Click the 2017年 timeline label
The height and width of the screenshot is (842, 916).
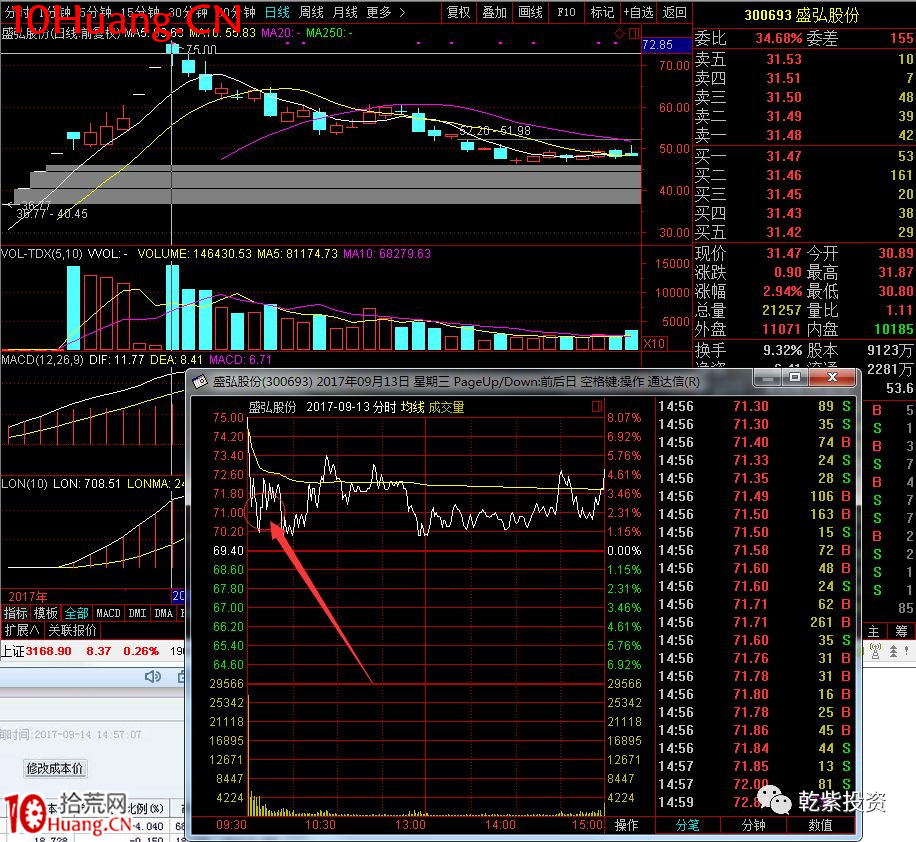[27, 597]
